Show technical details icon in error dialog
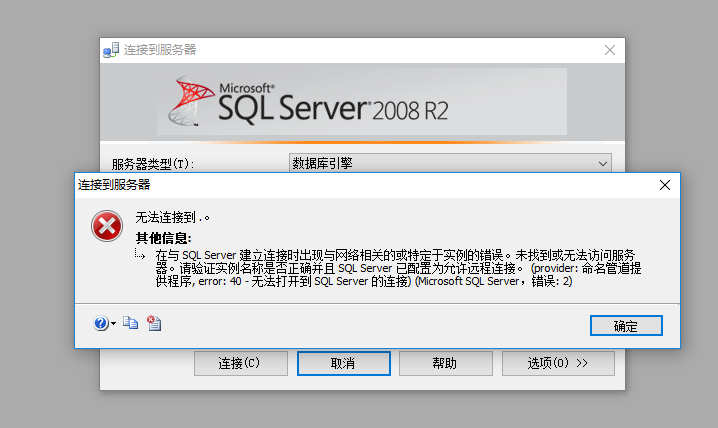The width and height of the screenshot is (718, 428). (154, 323)
